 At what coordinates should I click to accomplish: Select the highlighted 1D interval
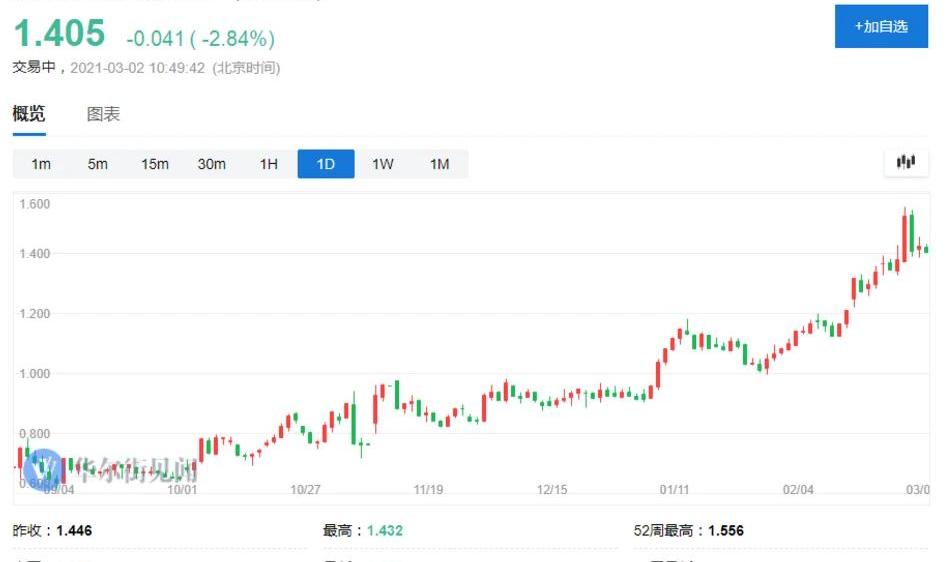click(325, 164)
